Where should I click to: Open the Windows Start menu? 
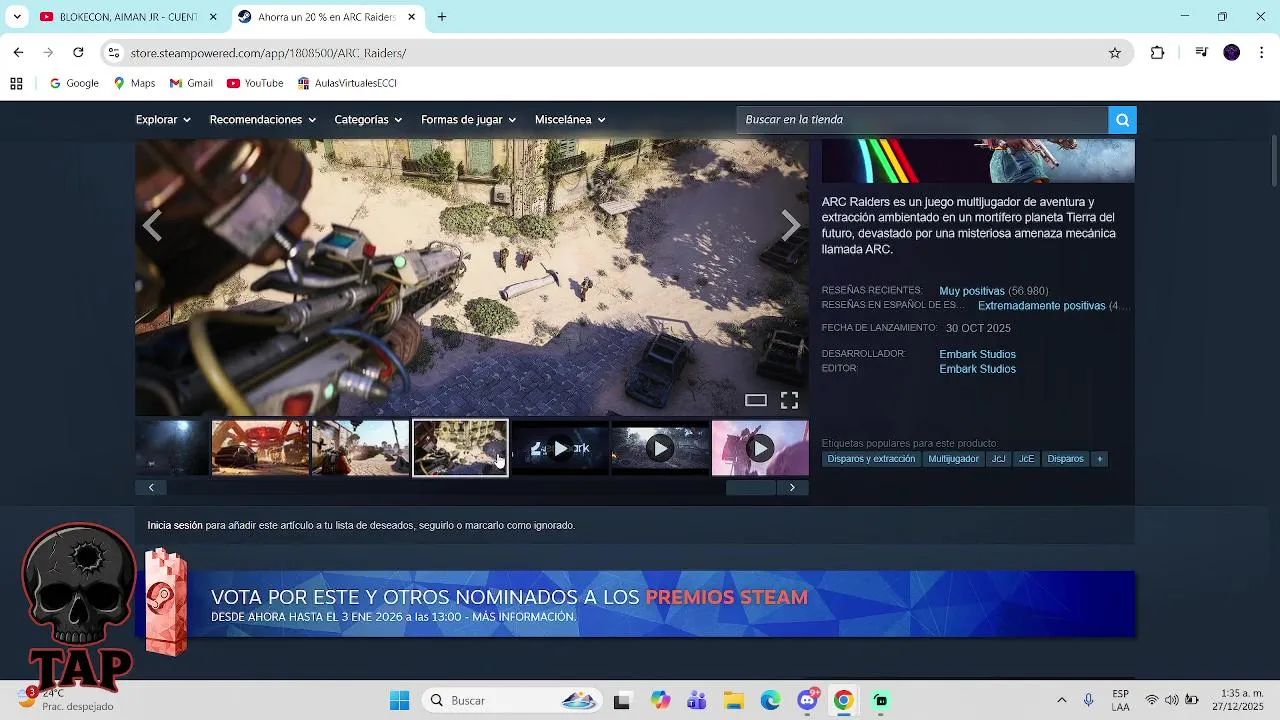399,700
